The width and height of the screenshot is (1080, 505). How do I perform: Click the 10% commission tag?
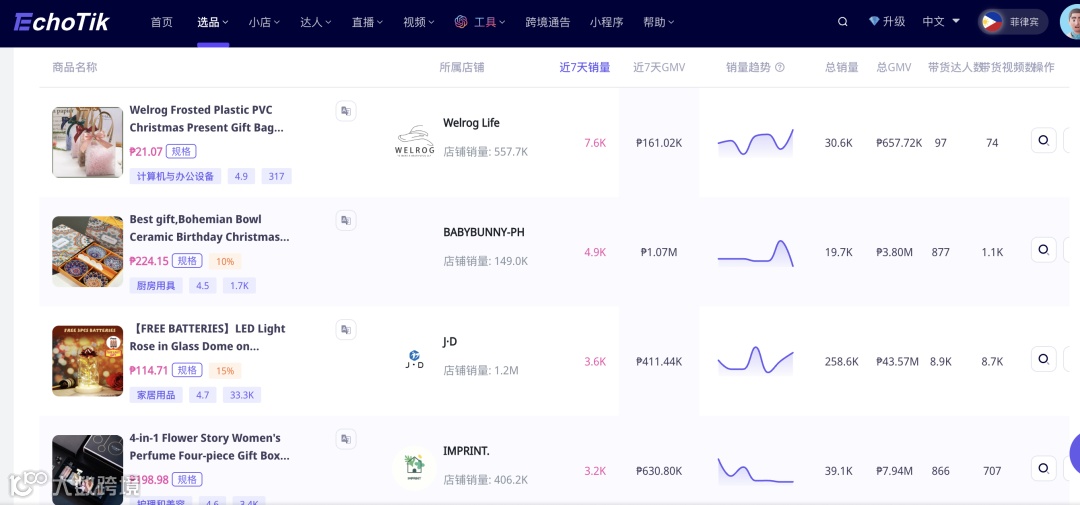[225, 261]
